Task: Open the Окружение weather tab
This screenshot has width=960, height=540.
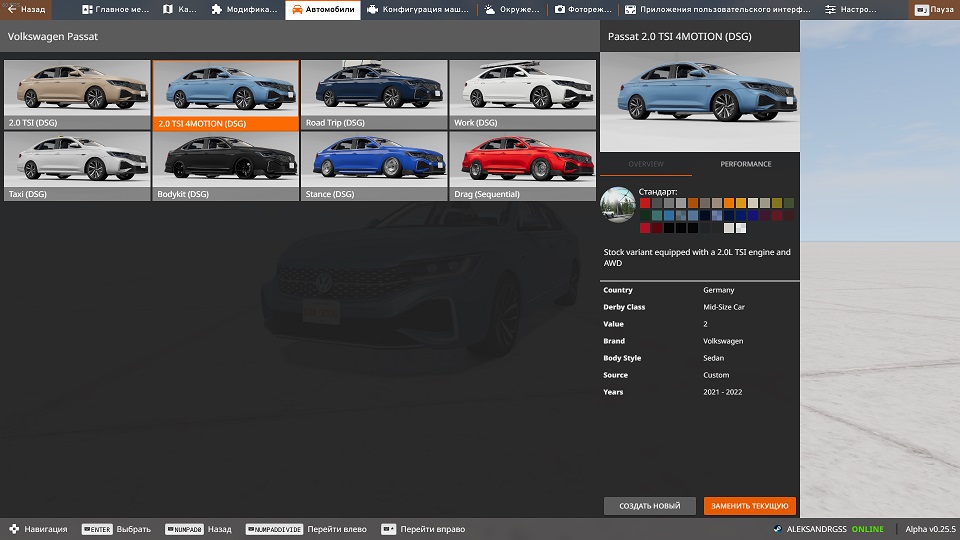Action: point(513,10)
